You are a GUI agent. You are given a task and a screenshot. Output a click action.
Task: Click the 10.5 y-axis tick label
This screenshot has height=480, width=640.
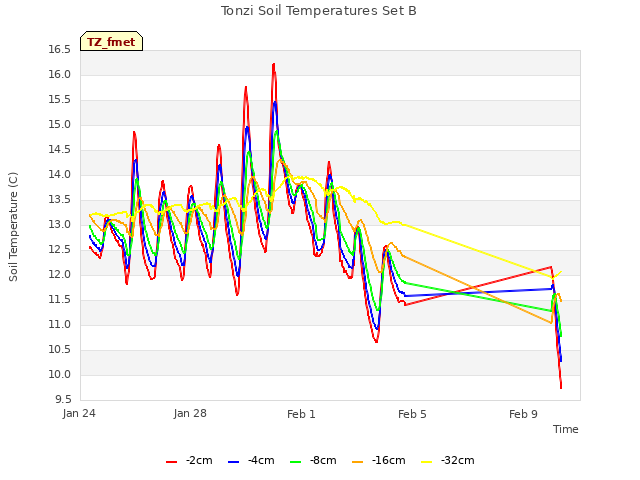60,349
